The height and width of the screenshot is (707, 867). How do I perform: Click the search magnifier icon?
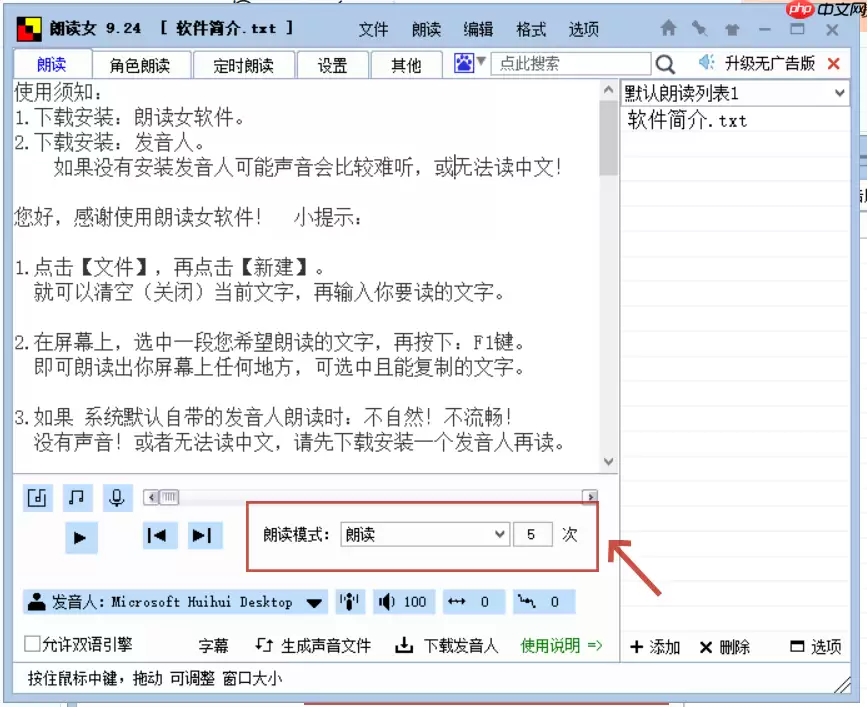[x=666, y=63]
